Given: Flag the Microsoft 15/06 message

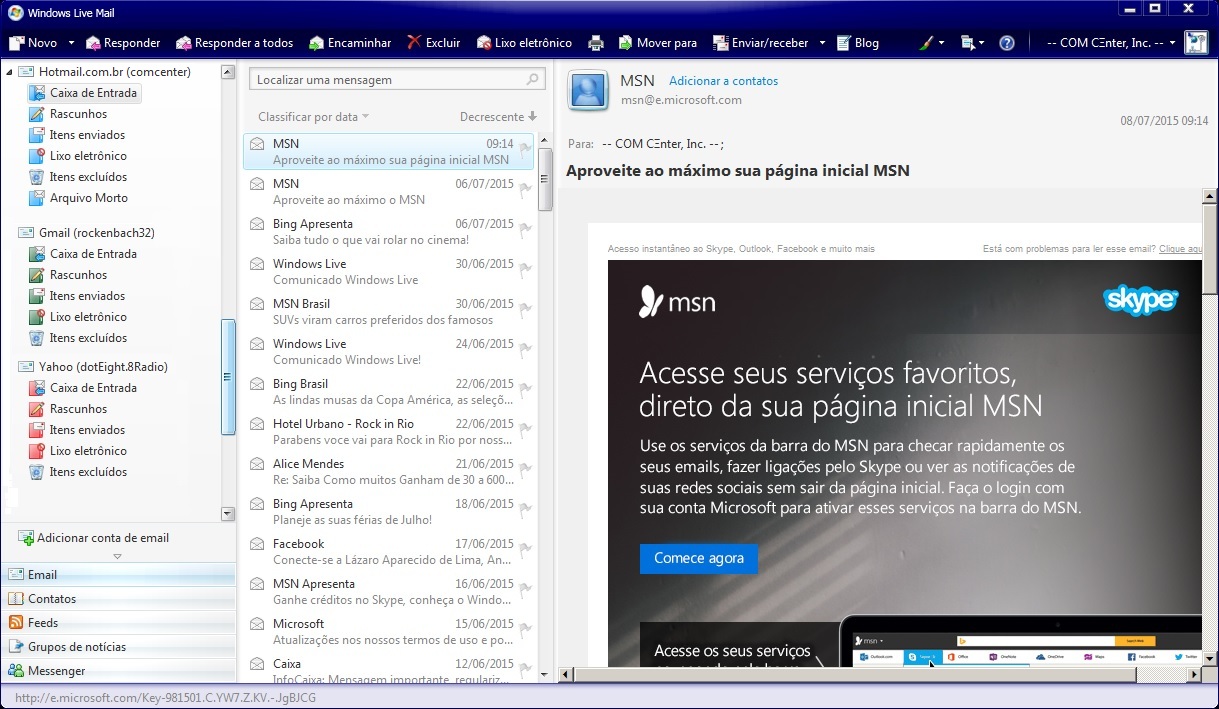Looking at the screenshot, I should (x=526, y=629).
